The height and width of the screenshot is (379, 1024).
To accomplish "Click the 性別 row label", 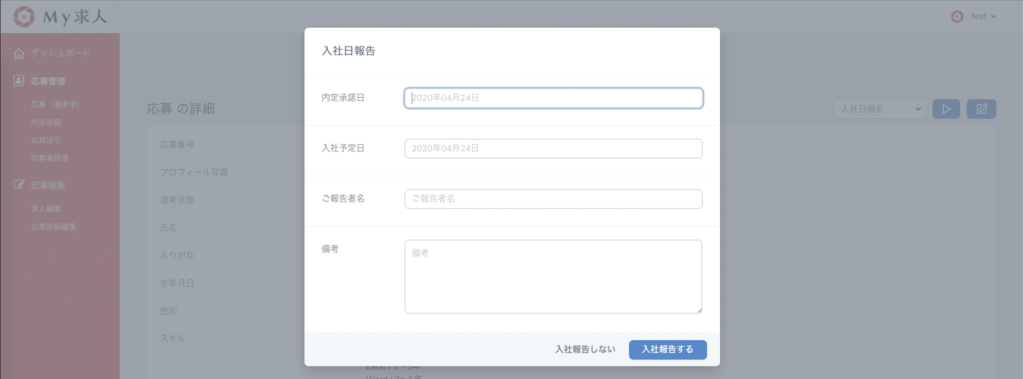I will [168, 311].
